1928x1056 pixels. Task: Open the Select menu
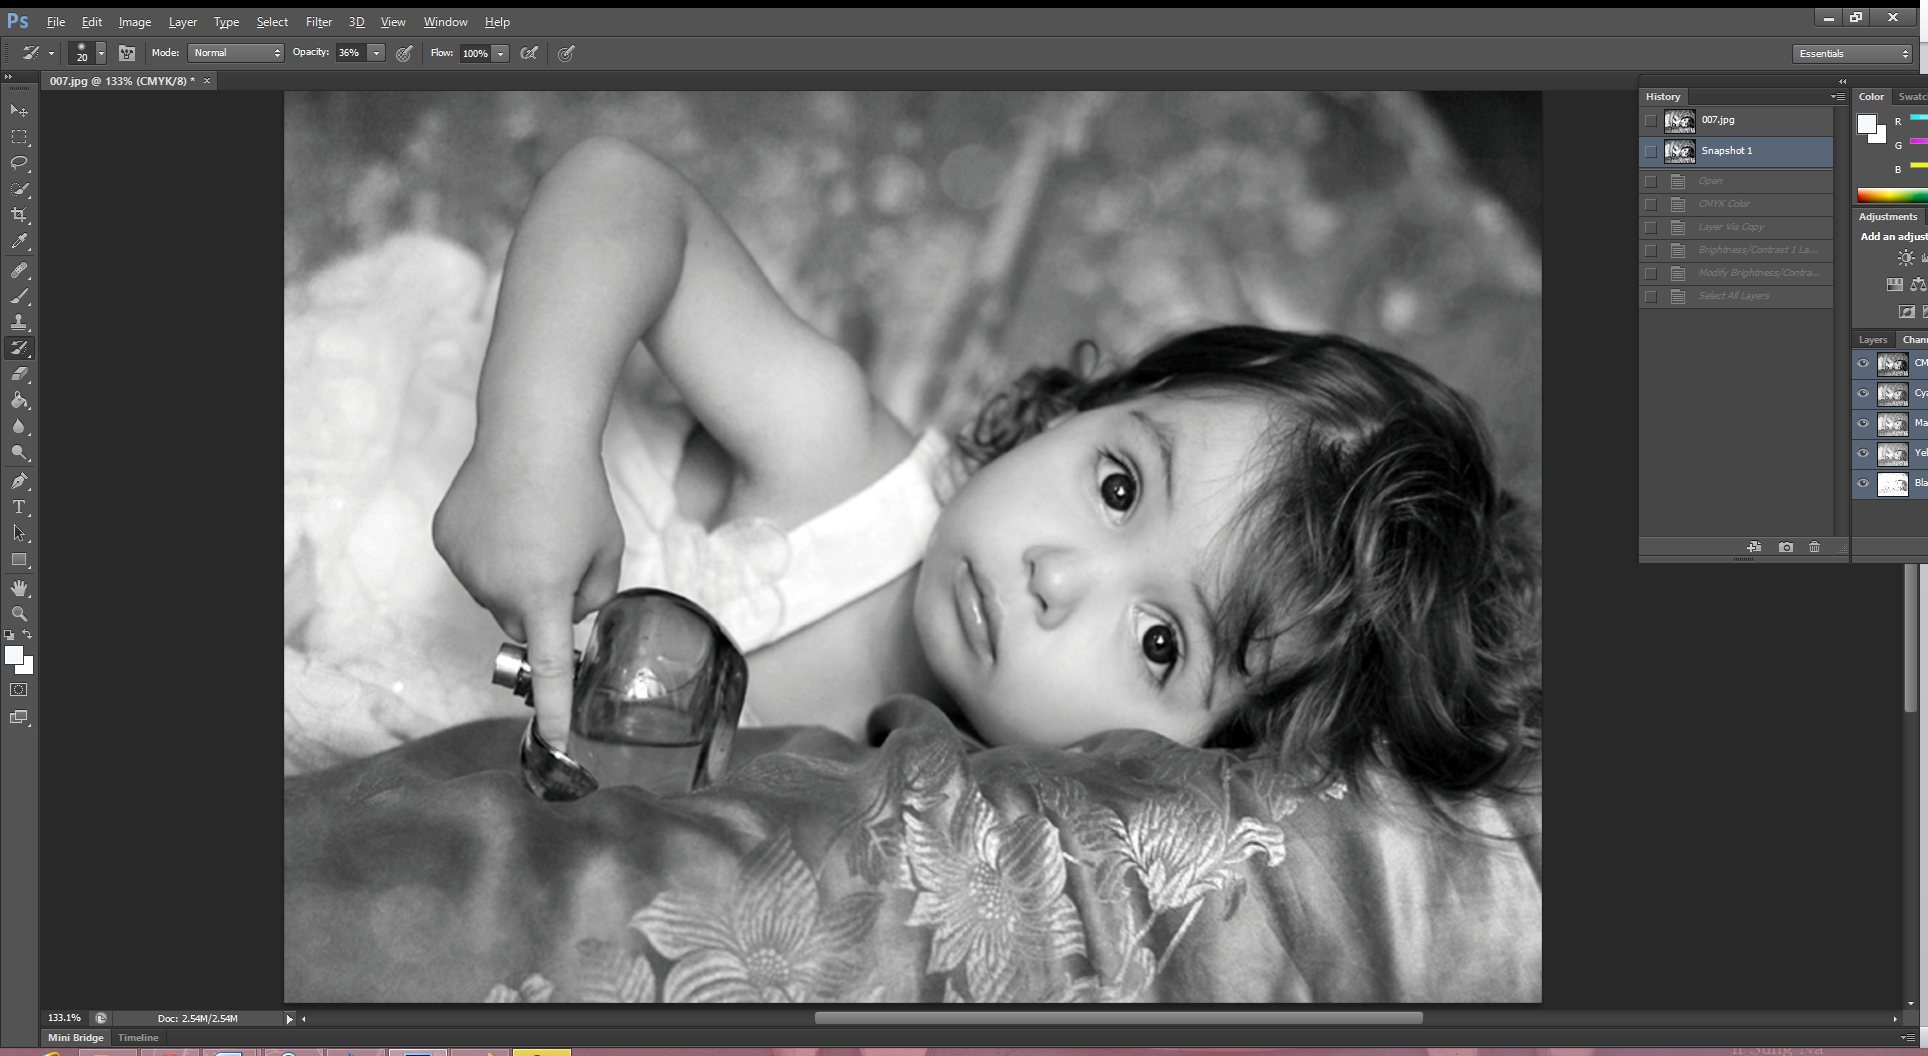click(272, 22)
